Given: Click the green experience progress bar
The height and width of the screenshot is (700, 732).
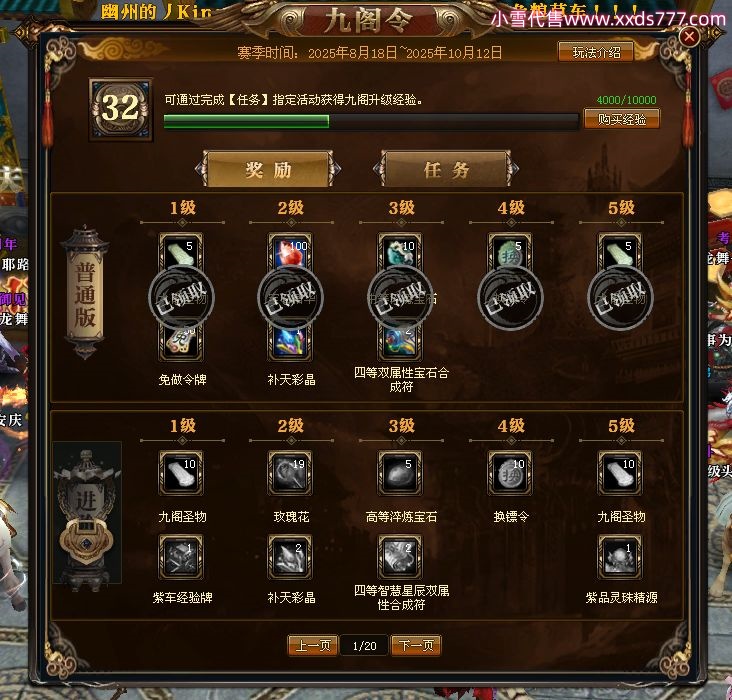Looking at the screenshot, I should [371, 121].
